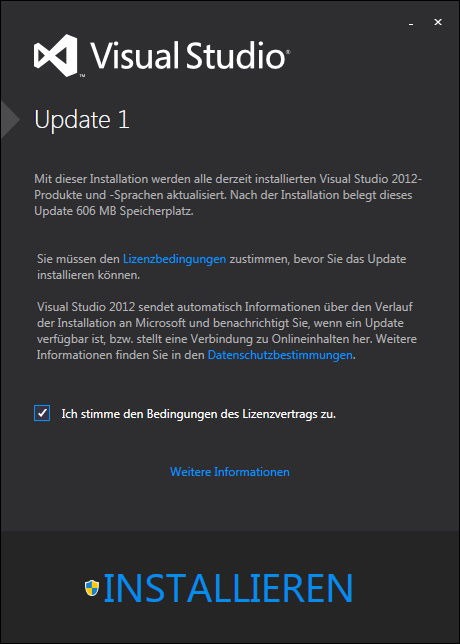Screen dimensions: 460x644
Task: Click the UAC shield icon beside INSTALLIEREN
Action: click(x=92, y=588)
